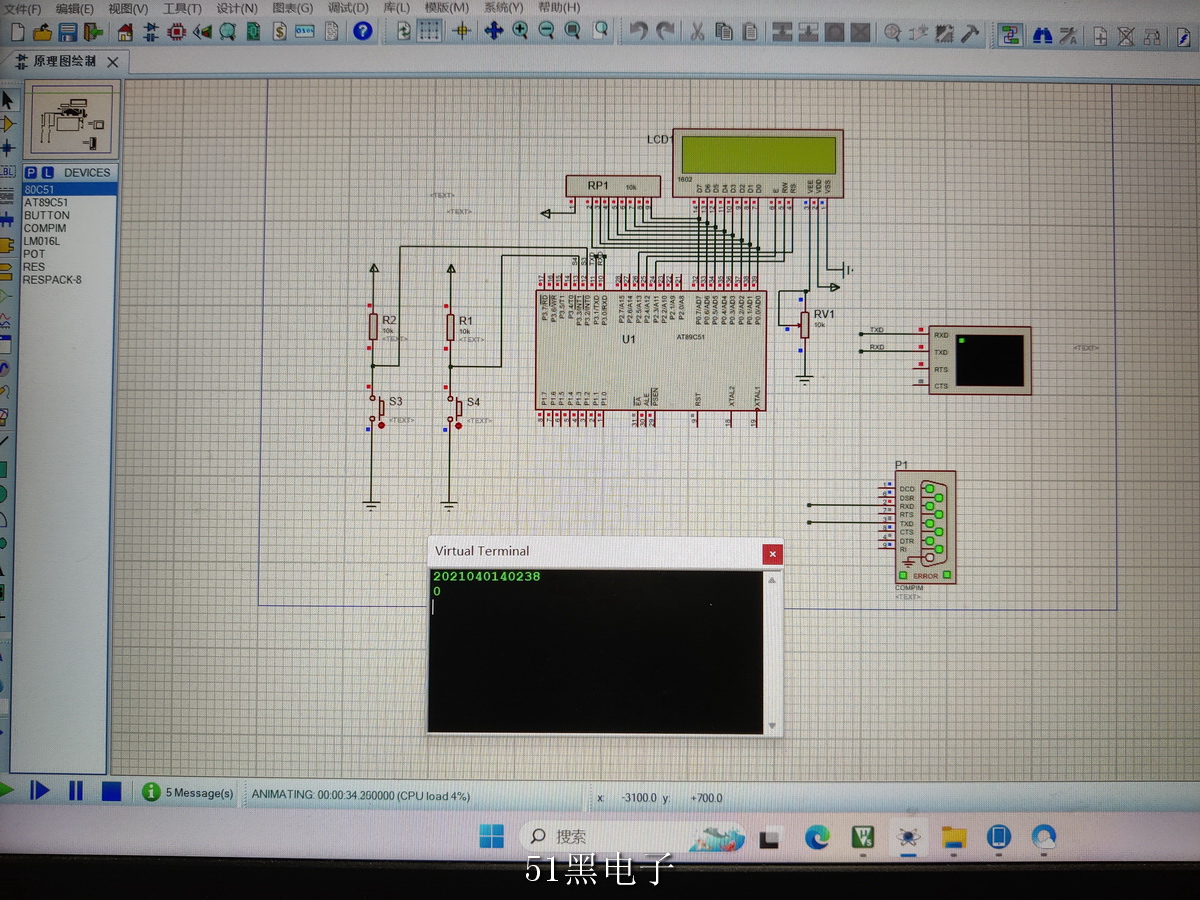Close the Virtual Terminal window
This screenshot has height=900, width=1200.
click(x=771, y=554)
